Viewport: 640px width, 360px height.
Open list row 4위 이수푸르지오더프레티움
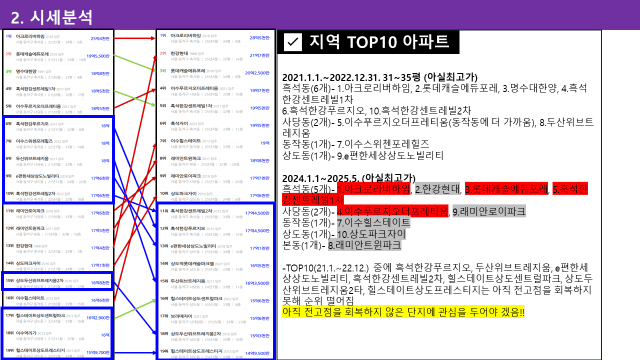coord(215,91)
